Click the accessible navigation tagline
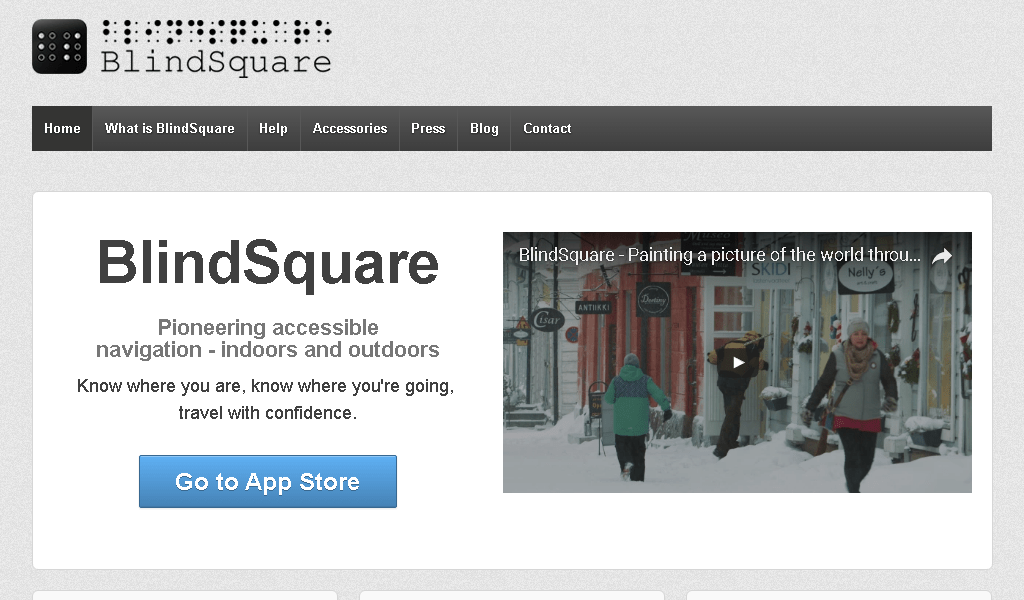Image resolution: width=1024 pixels, height=600 pixels. click(x=267, y=338)
